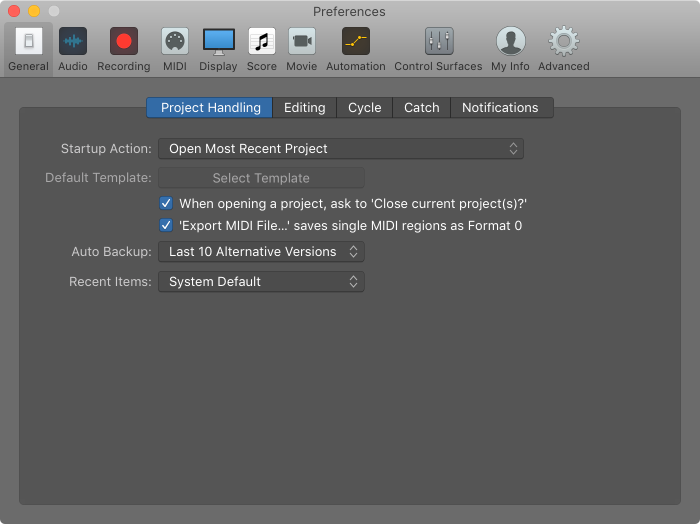
Task: Open the Audio preferences pane
Action: (x=73, y=49)
